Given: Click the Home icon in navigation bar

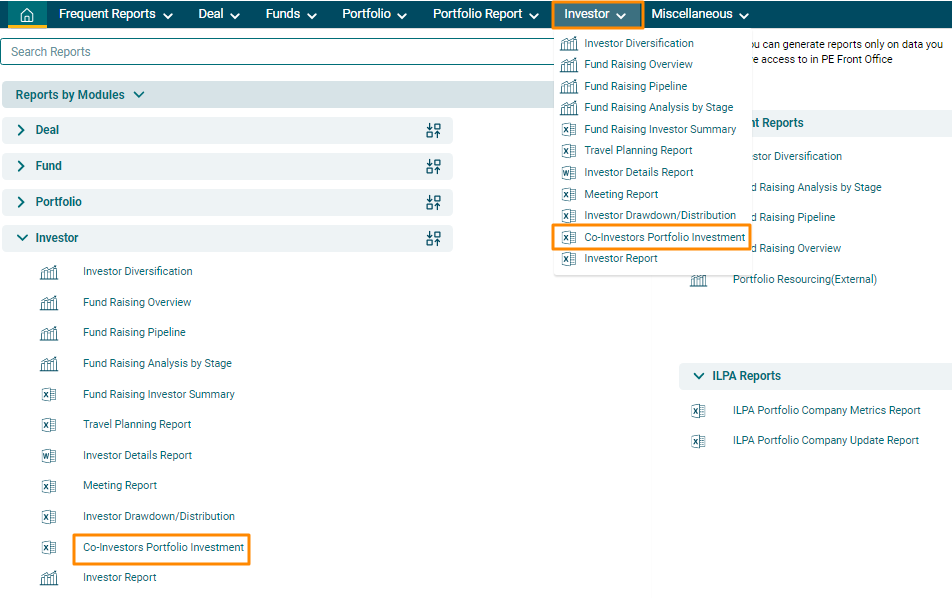Looking at the screenshot, I should pyautogui.click(x=27, y=15).
